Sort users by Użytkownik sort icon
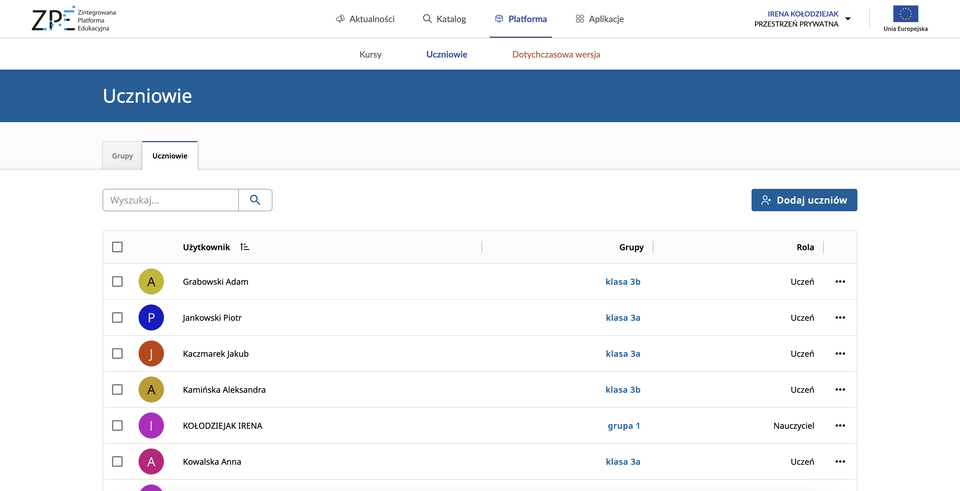Screen dimensions: 960x491 [x=245, y=247]
